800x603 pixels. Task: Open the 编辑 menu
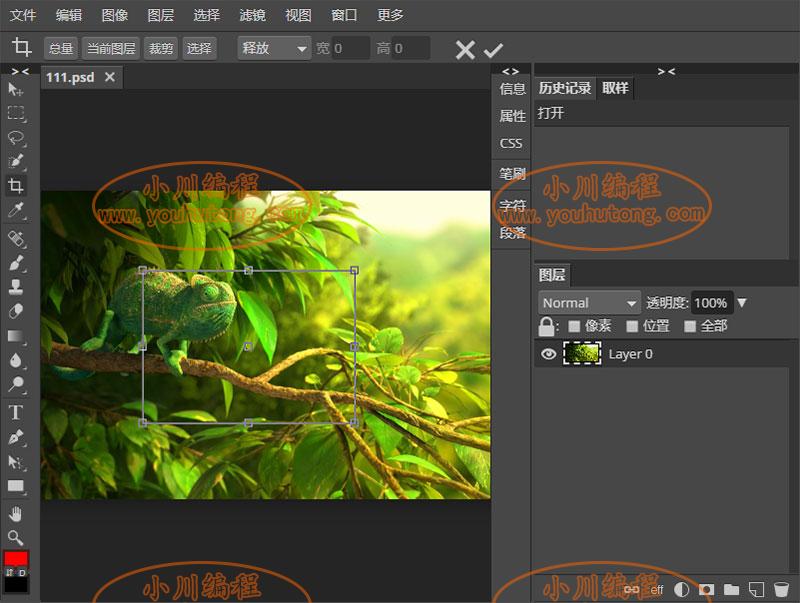[69, 15]
